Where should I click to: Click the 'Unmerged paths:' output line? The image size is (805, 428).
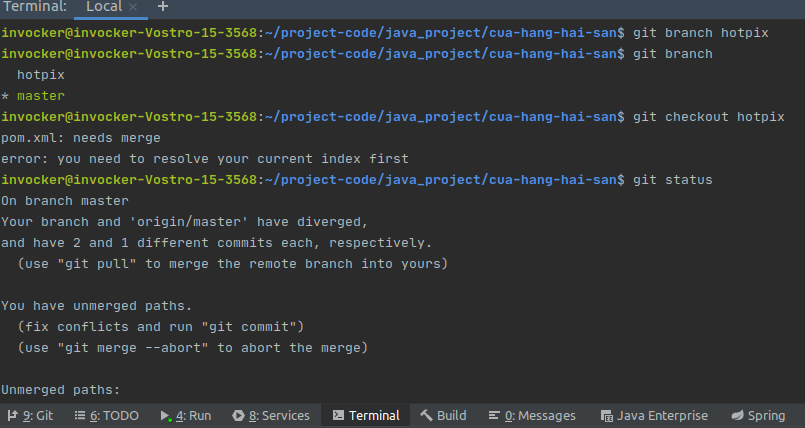point(60,390)
